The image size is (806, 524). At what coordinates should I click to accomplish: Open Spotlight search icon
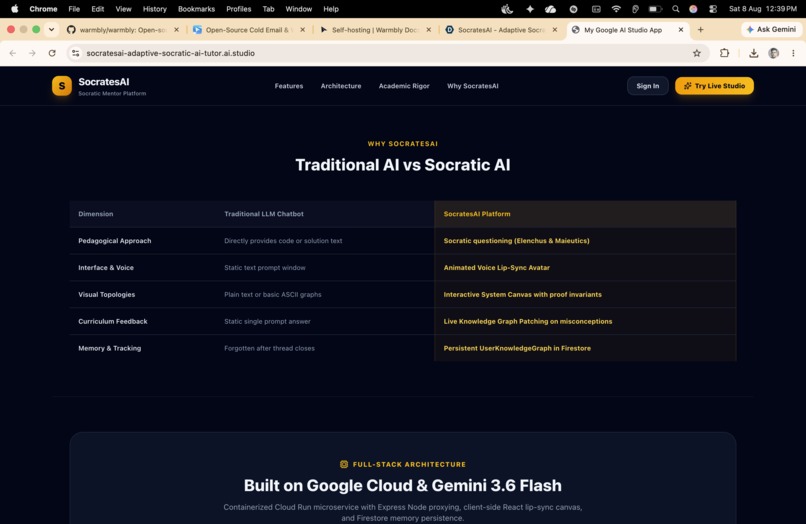pyautogui.click(x=675, y=9)
